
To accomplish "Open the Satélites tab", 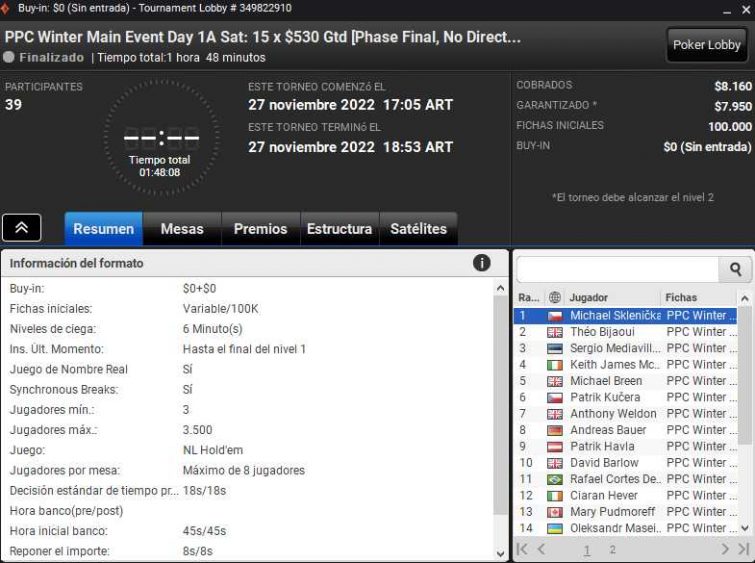I will coord(418,229).
